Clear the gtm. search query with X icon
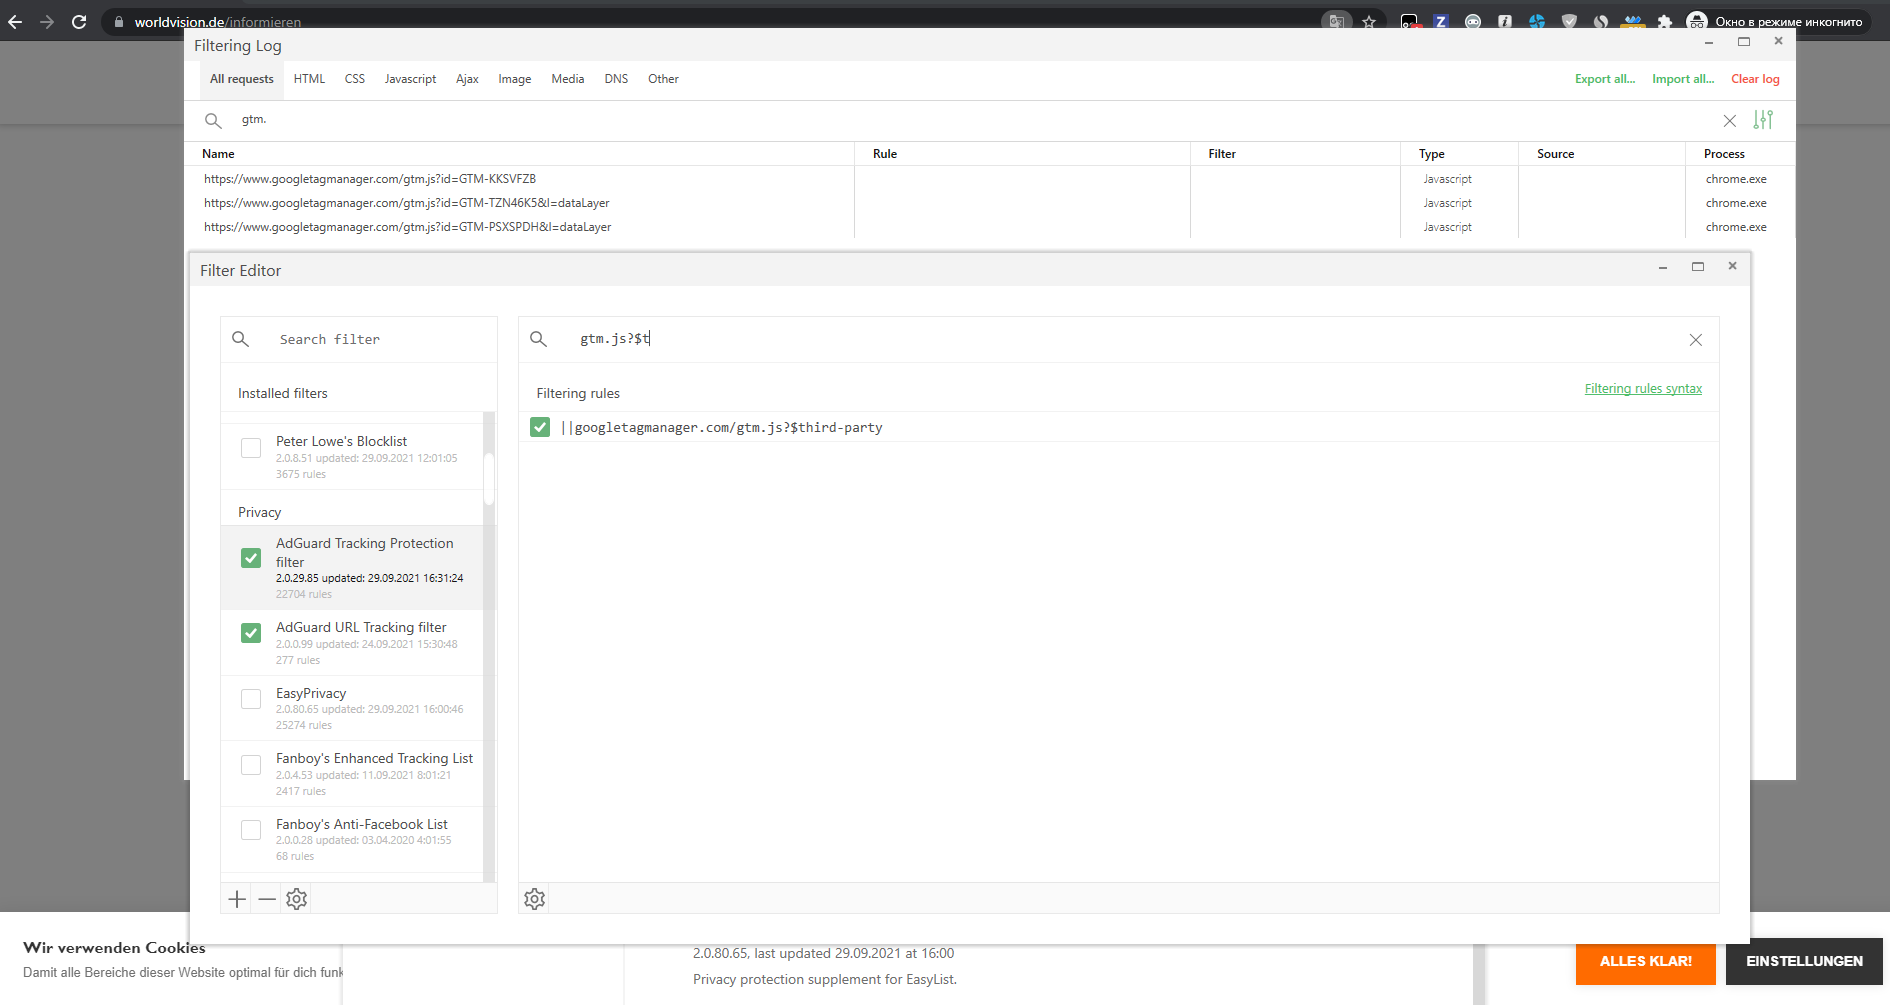This screenshot has width=1890, height=1005. (1730, 120)
